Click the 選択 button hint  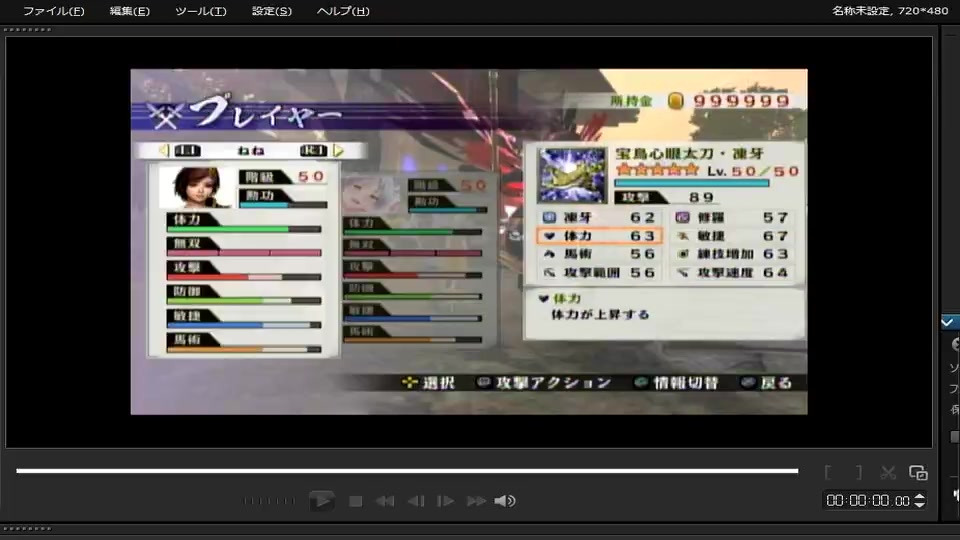[428, 383]
